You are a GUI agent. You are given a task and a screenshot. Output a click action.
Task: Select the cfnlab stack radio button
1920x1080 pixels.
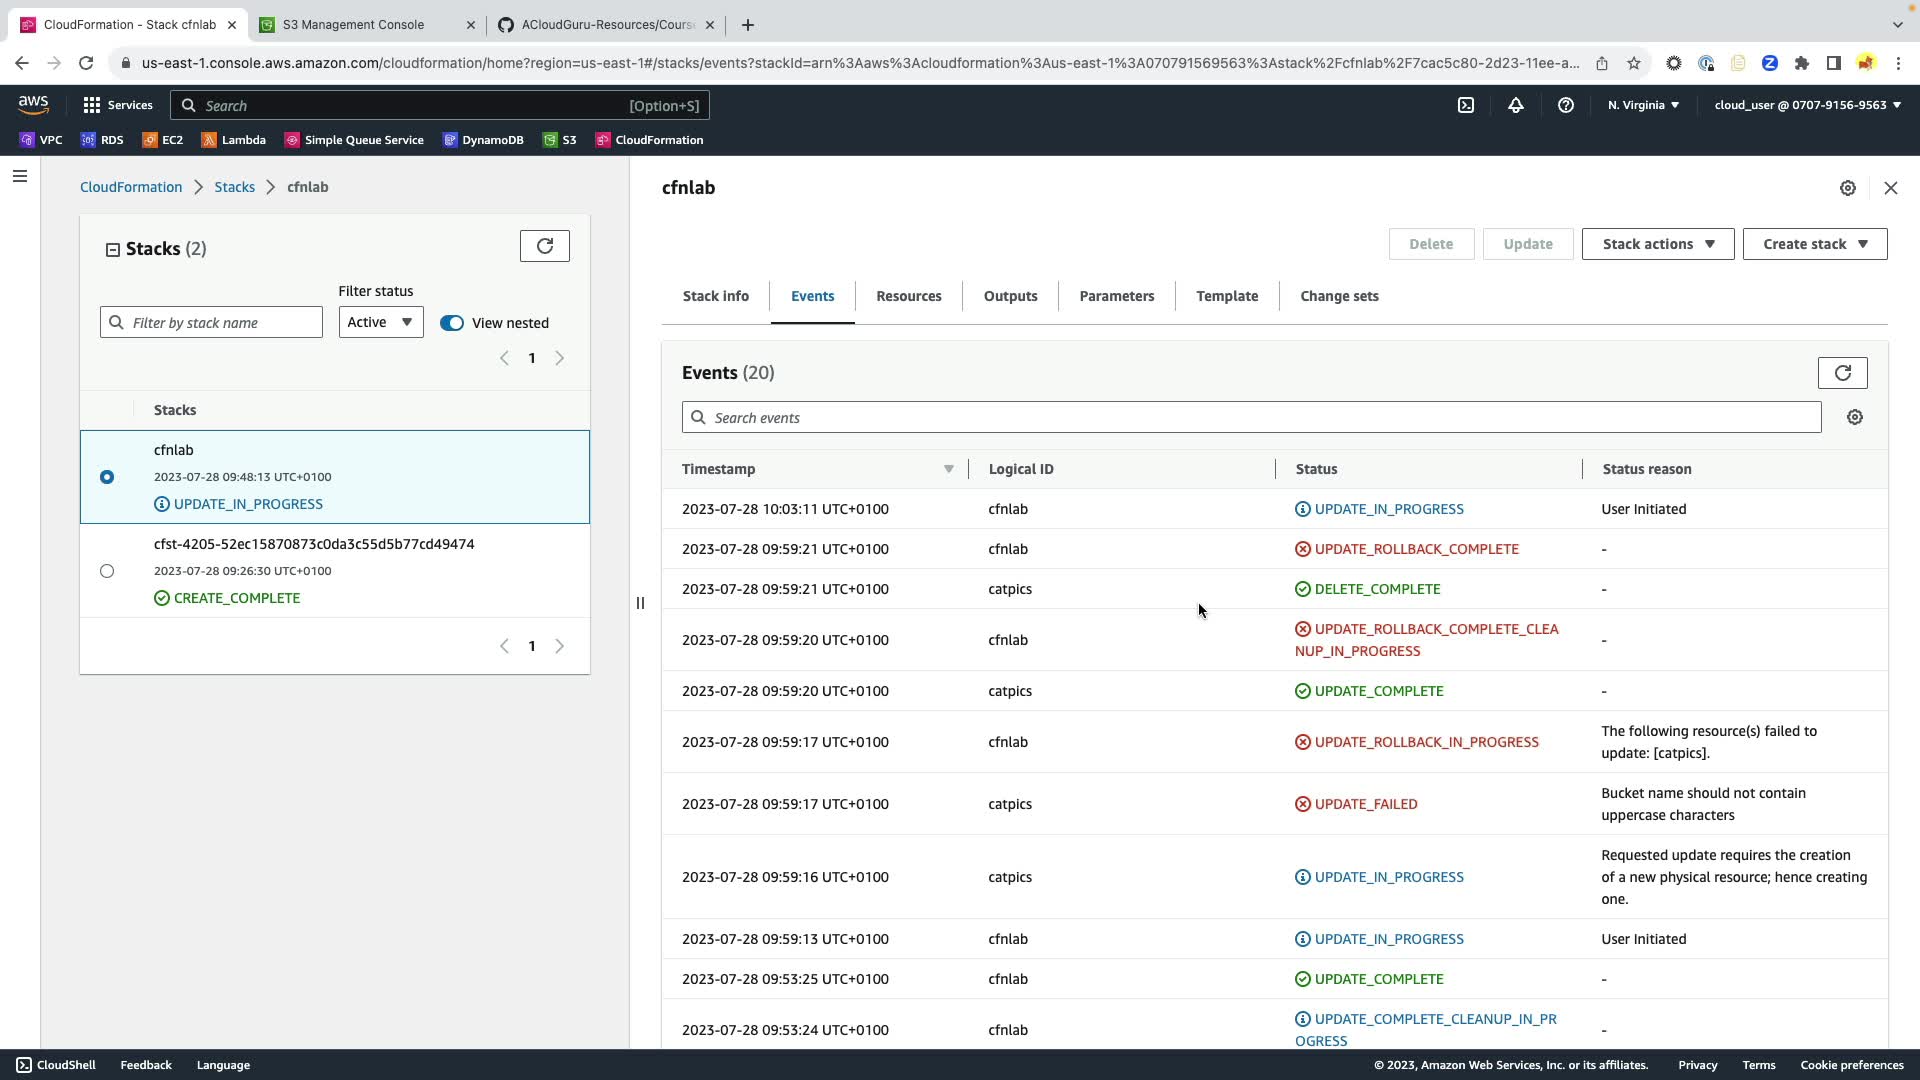pos(107,477)
